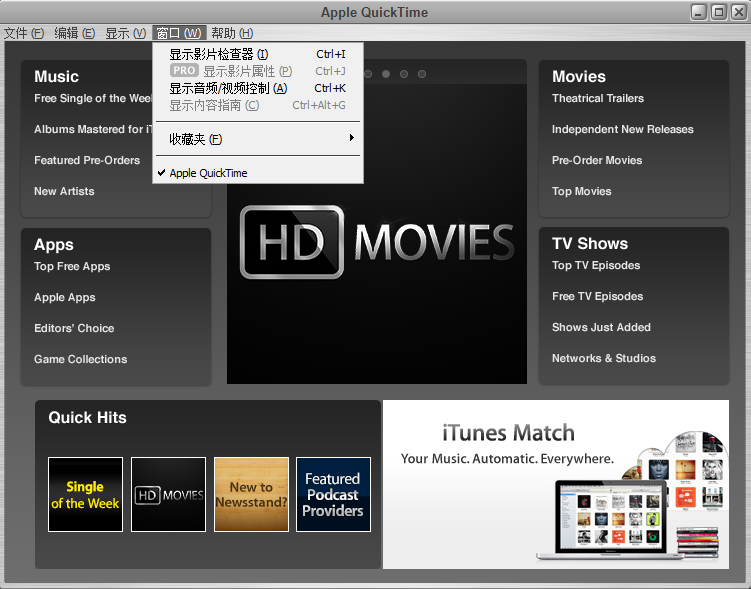Viewport: 751px width, 589px height.
Task: Open the 编辑 menu
Action: pyautogui.click(x=75, y=33)
